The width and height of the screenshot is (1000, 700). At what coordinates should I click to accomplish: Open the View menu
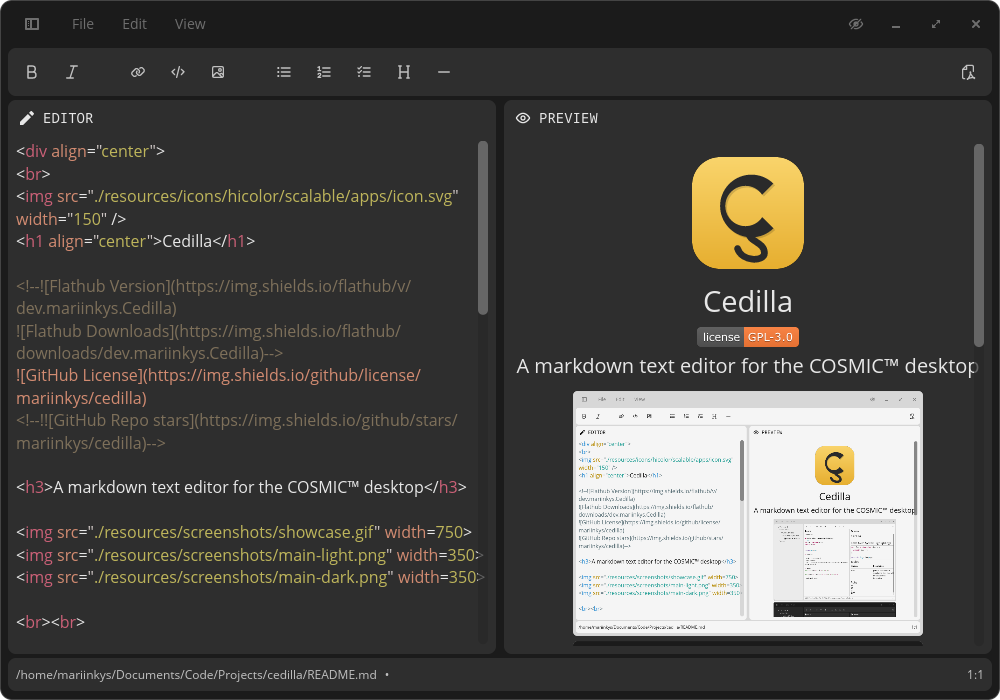tap(190, 24)
